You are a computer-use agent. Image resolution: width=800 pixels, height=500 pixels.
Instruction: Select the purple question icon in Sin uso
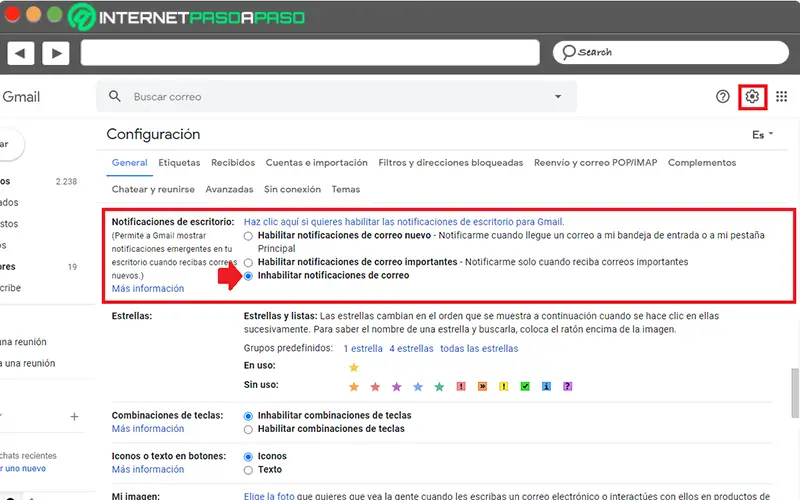tap(567, 386)
